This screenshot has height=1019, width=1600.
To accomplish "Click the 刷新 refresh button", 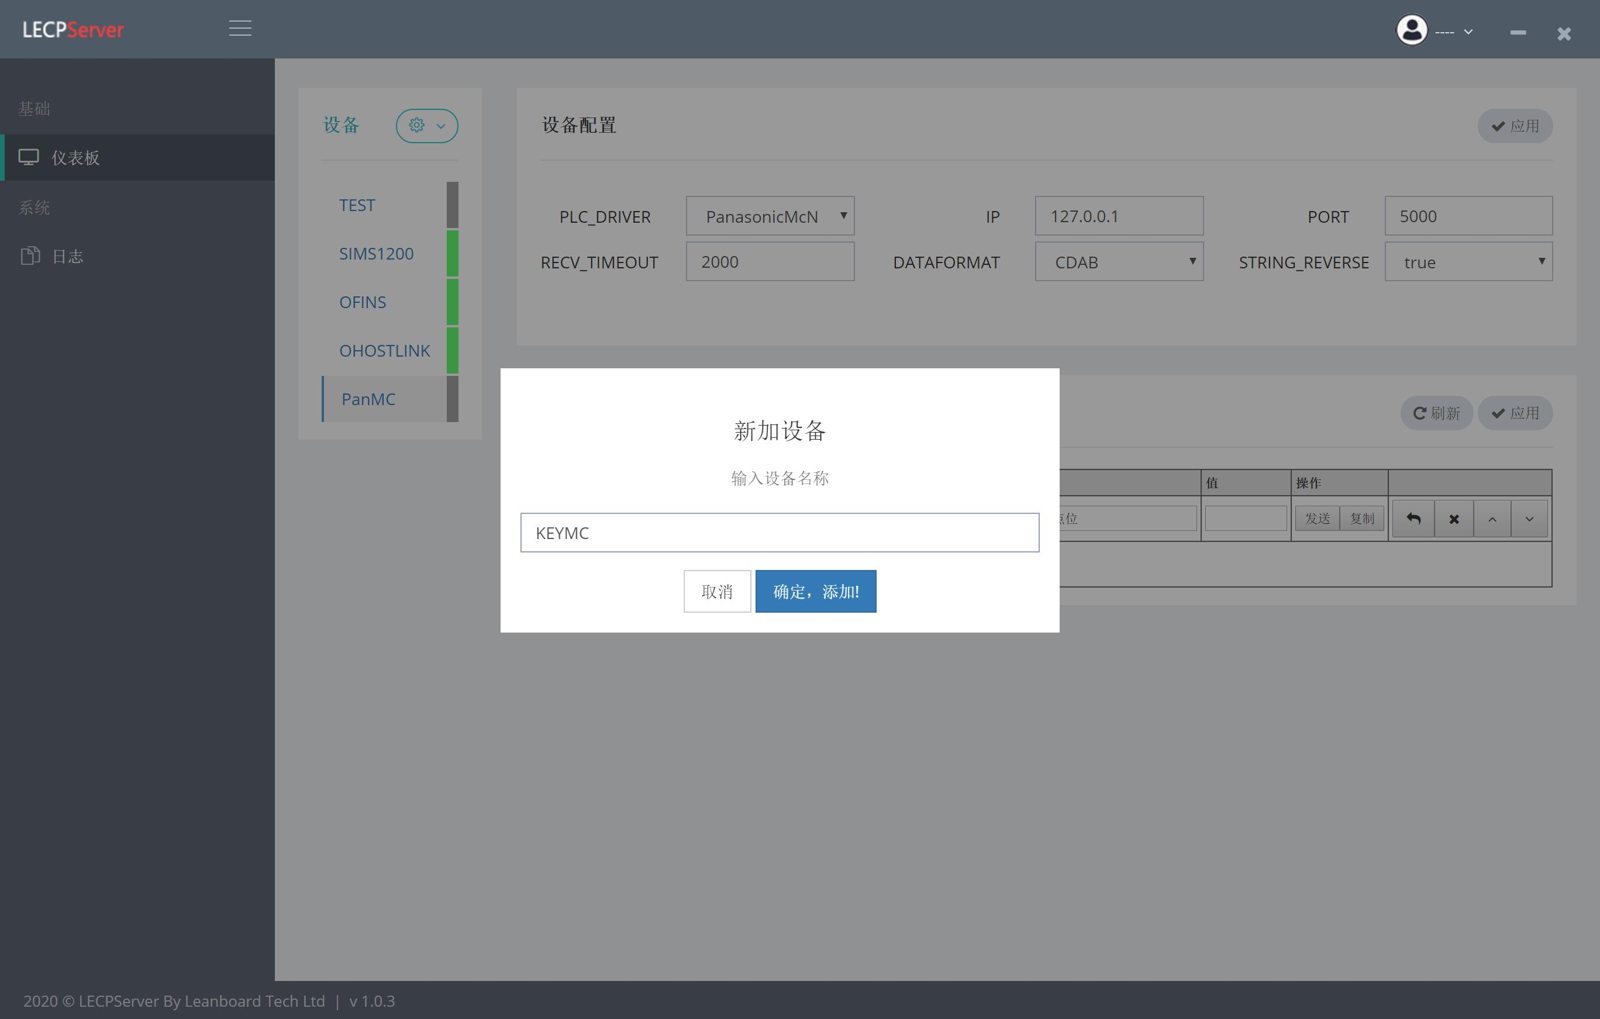I will [1436, 413].
